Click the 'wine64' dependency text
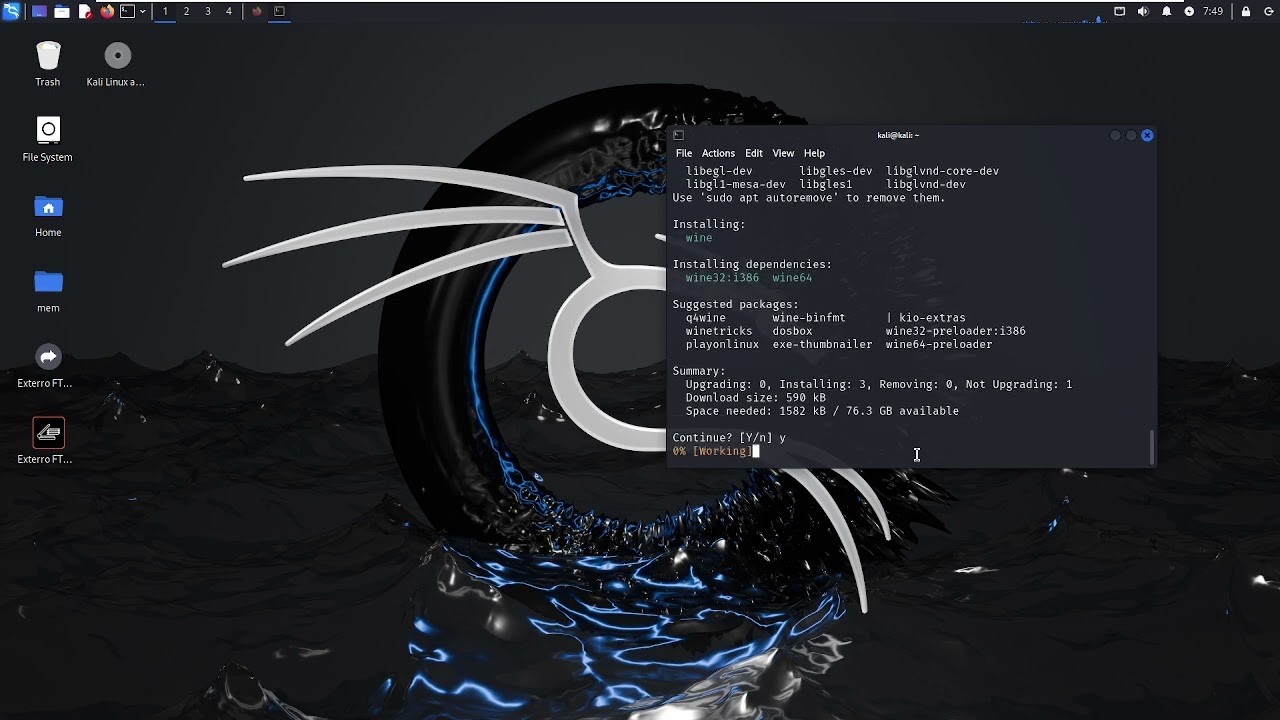Viewport: 1280px width, 720px height. (792, 278)
